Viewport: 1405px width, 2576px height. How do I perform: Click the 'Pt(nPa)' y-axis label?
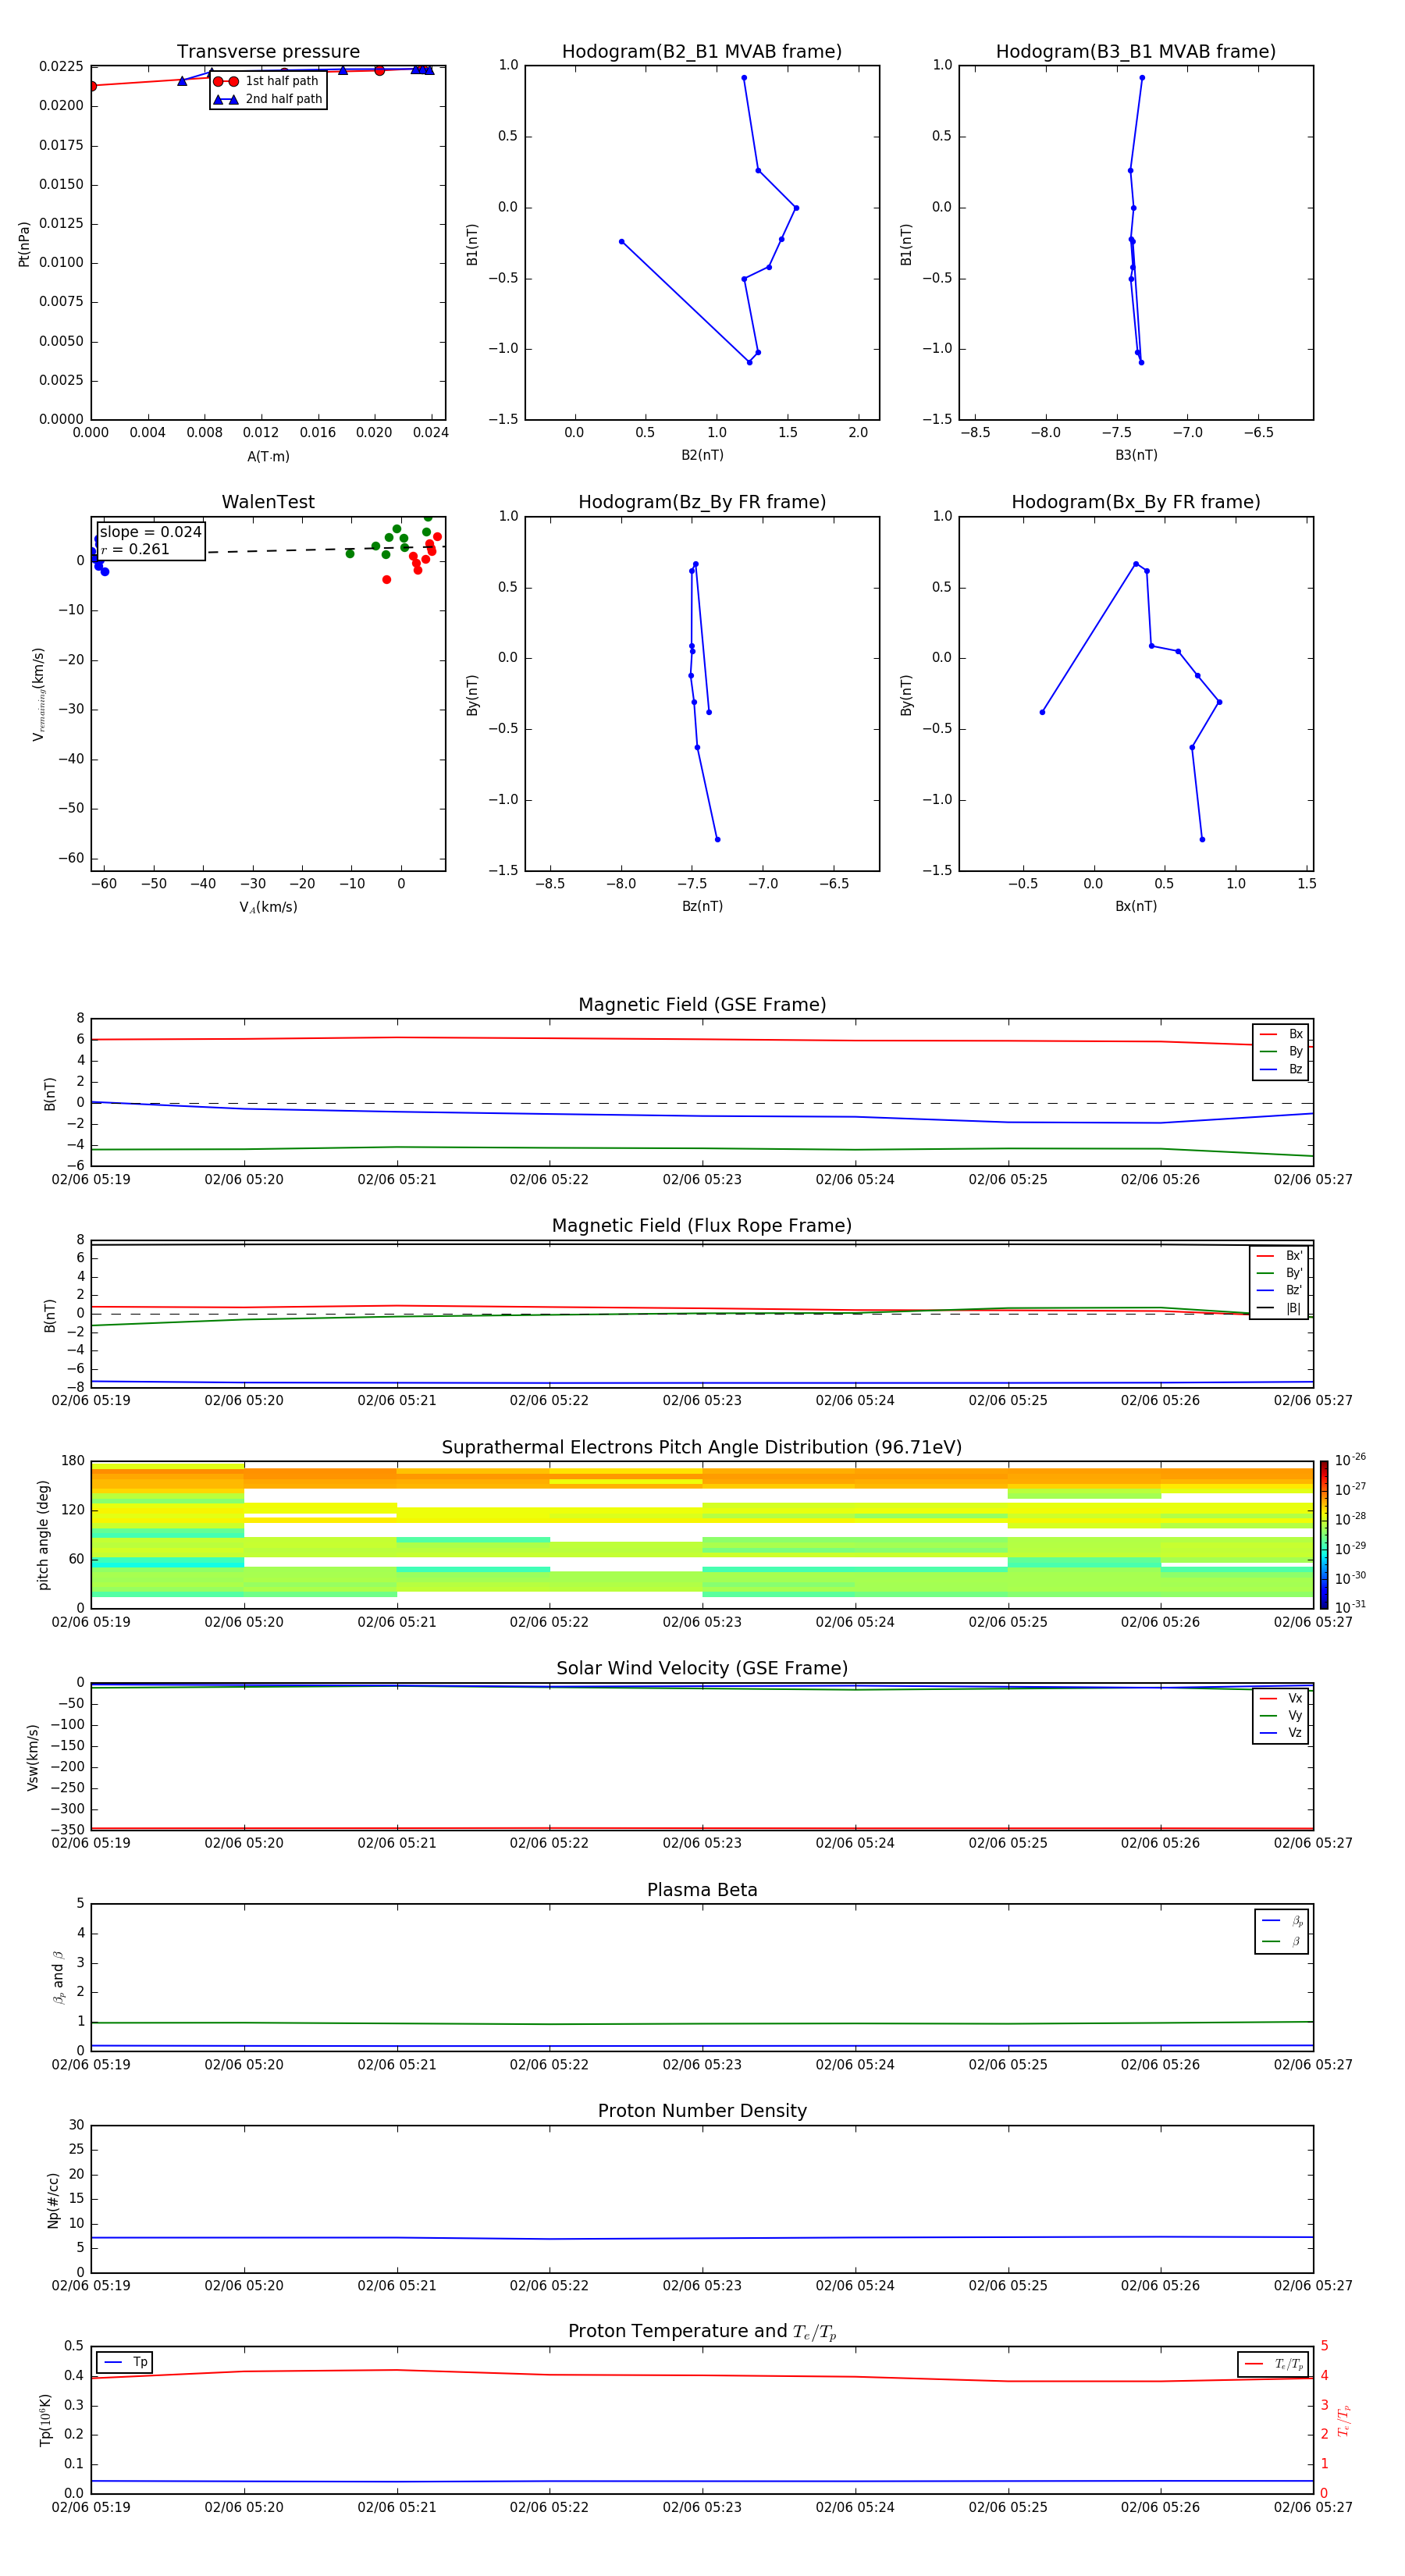pos(24,244)
